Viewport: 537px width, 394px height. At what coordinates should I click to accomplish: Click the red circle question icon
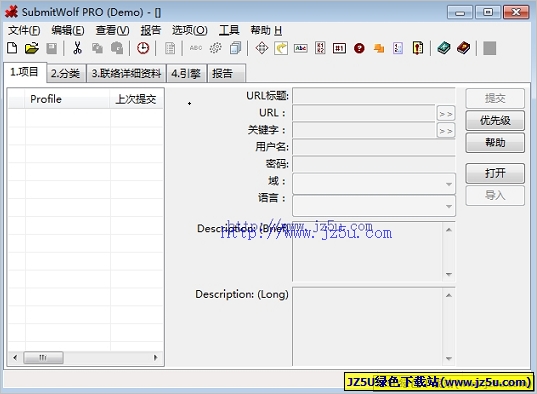(359, 48)
